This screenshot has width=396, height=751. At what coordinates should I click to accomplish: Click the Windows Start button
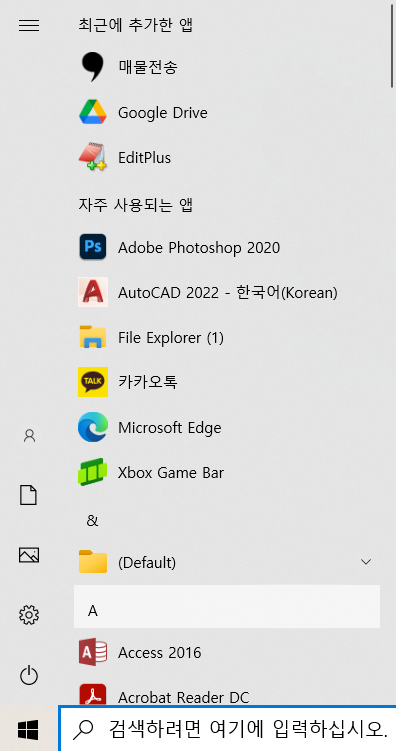click(28, 729)
